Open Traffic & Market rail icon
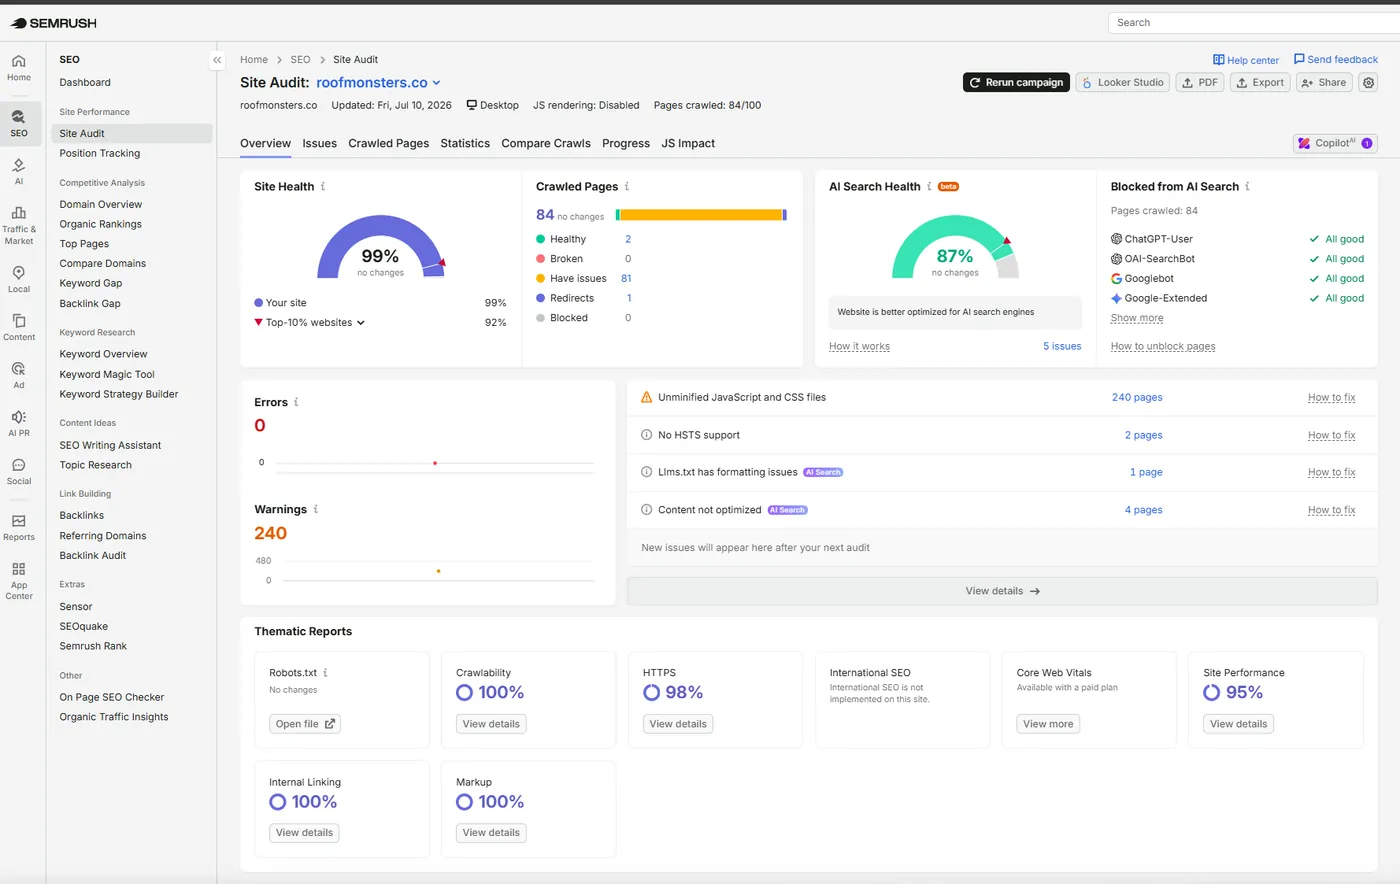This screenshot has height=884, width=1400. point(19,225)
